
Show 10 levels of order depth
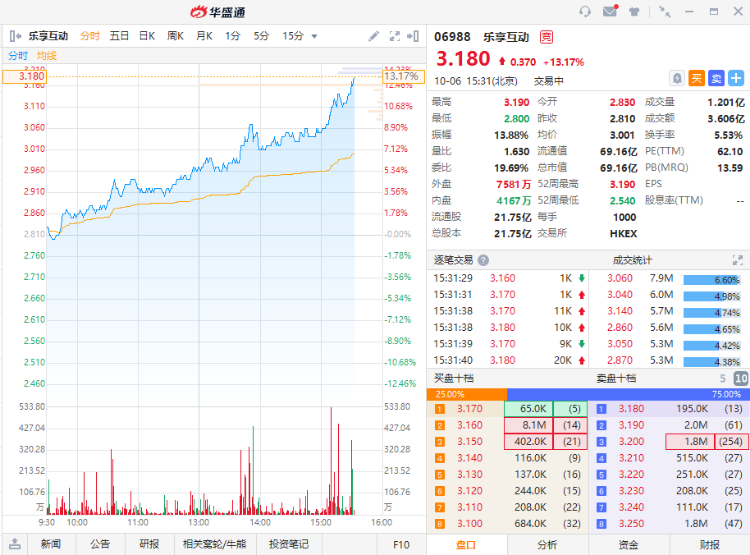(741, 378)
